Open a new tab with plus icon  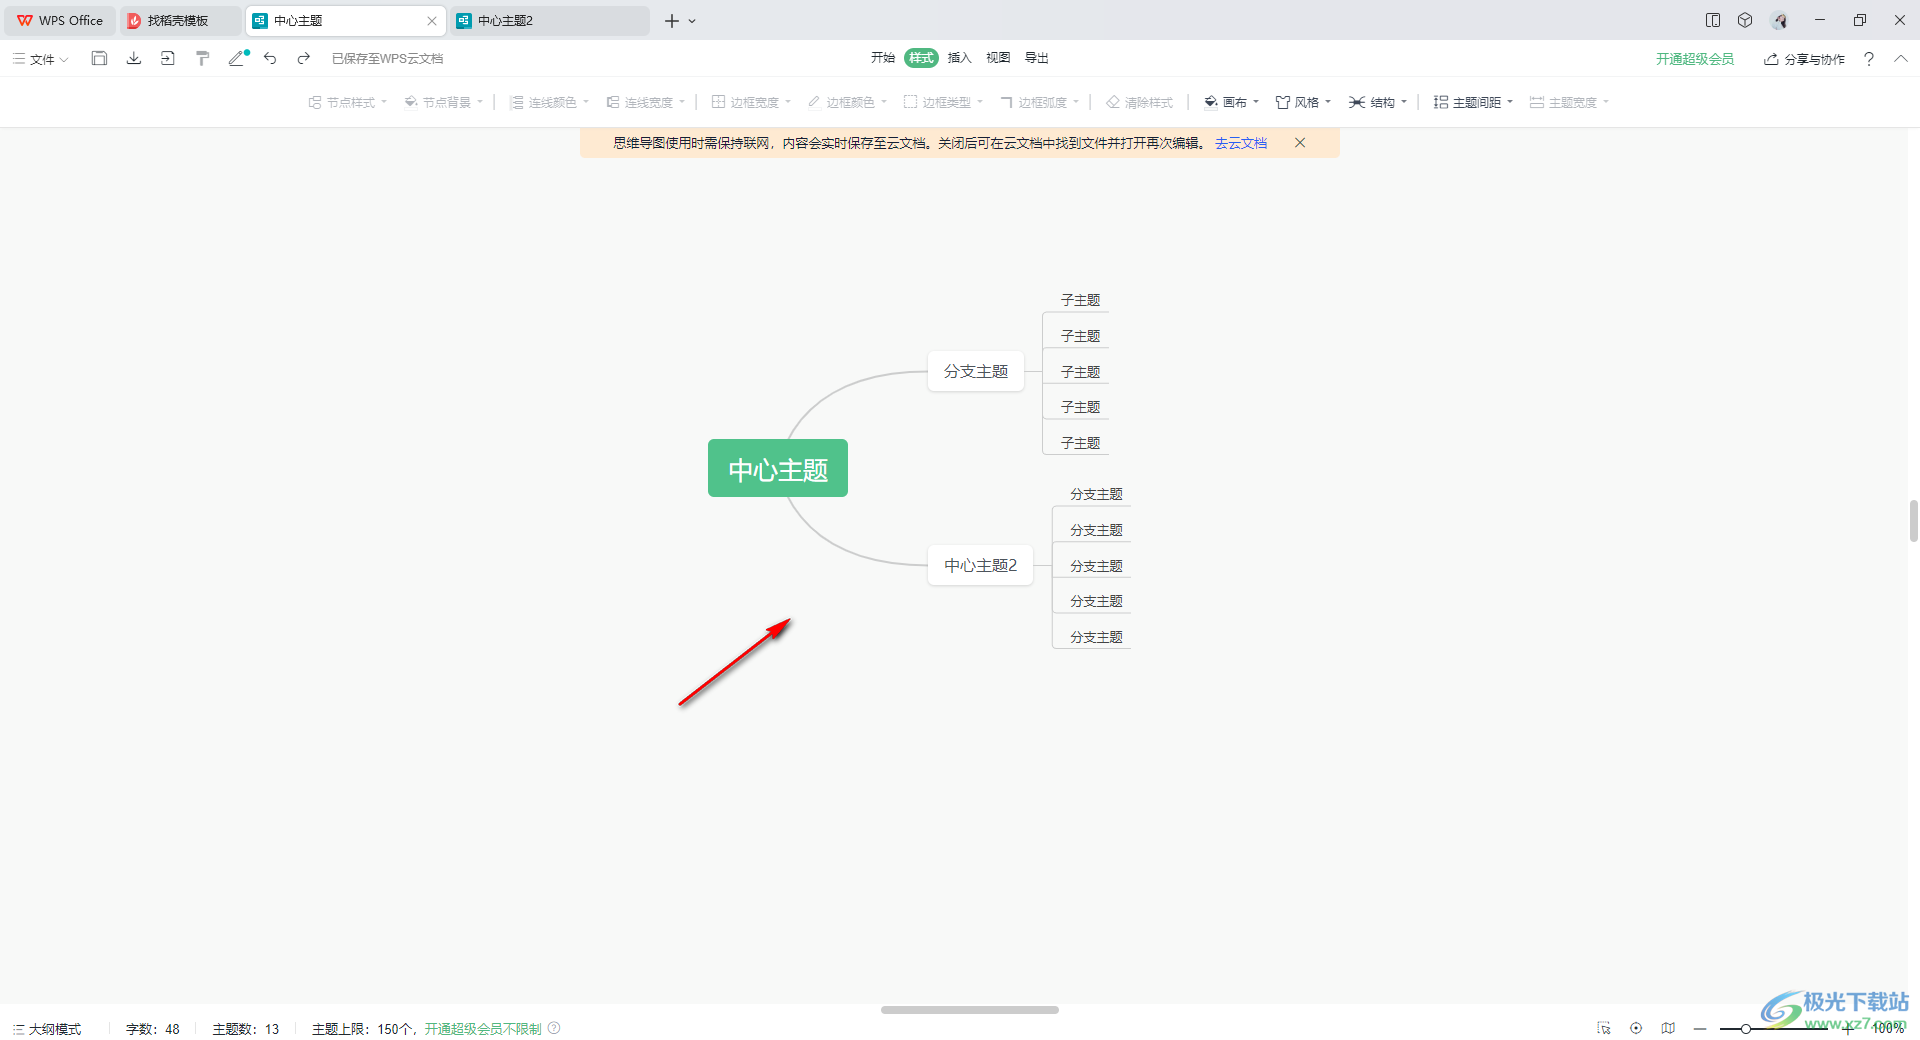tap(671, 20)
